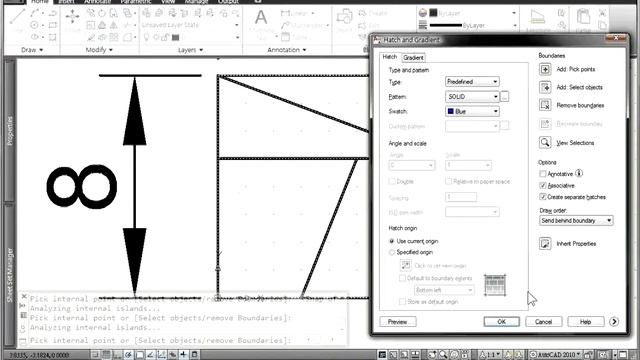Check Relative to paper space
The width and height of the screenshot is (640, 360).
click(449, 181)
